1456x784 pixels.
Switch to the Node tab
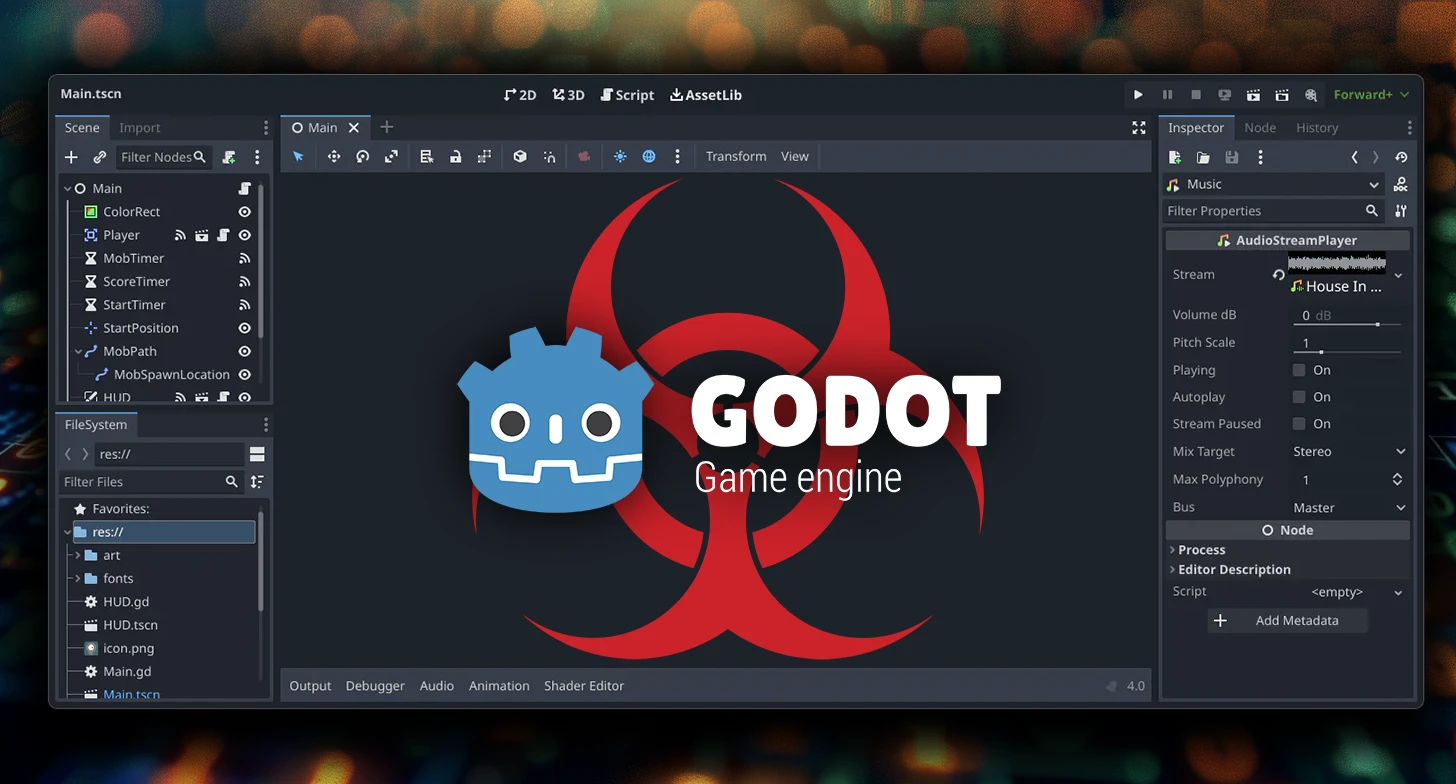pyautogui.click(x=1259, y=128)
